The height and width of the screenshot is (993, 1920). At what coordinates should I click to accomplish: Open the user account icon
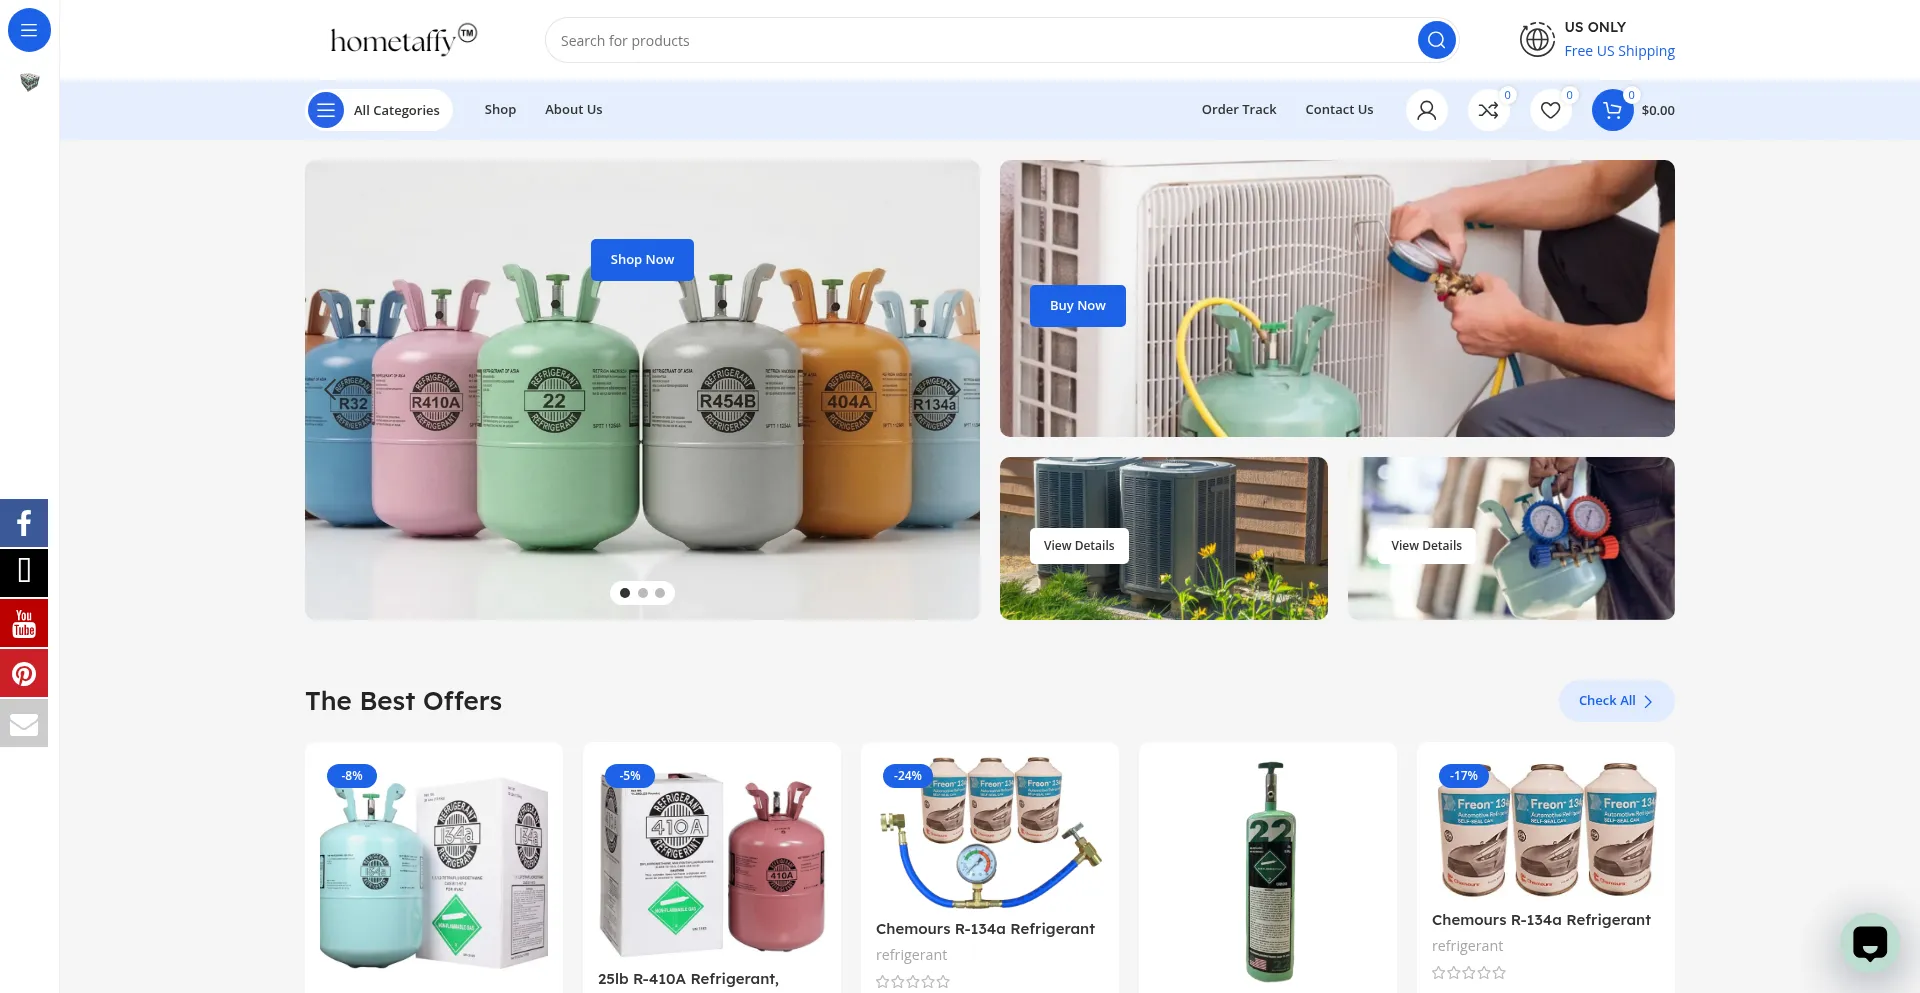1427,110
